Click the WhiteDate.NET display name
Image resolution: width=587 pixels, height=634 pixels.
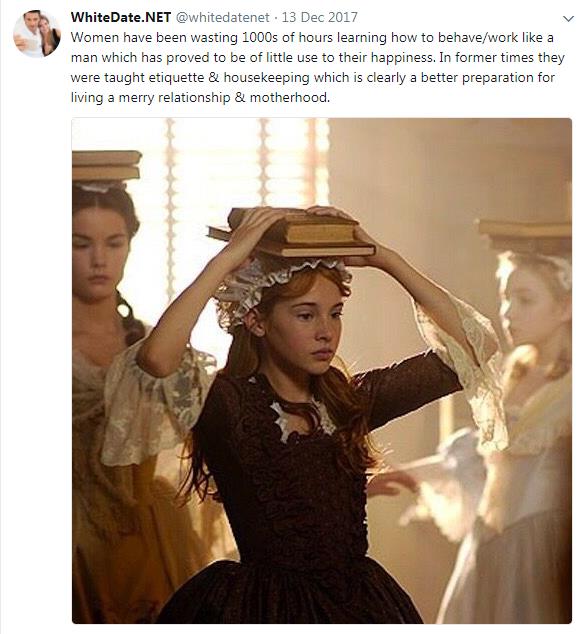coord(121,17)
